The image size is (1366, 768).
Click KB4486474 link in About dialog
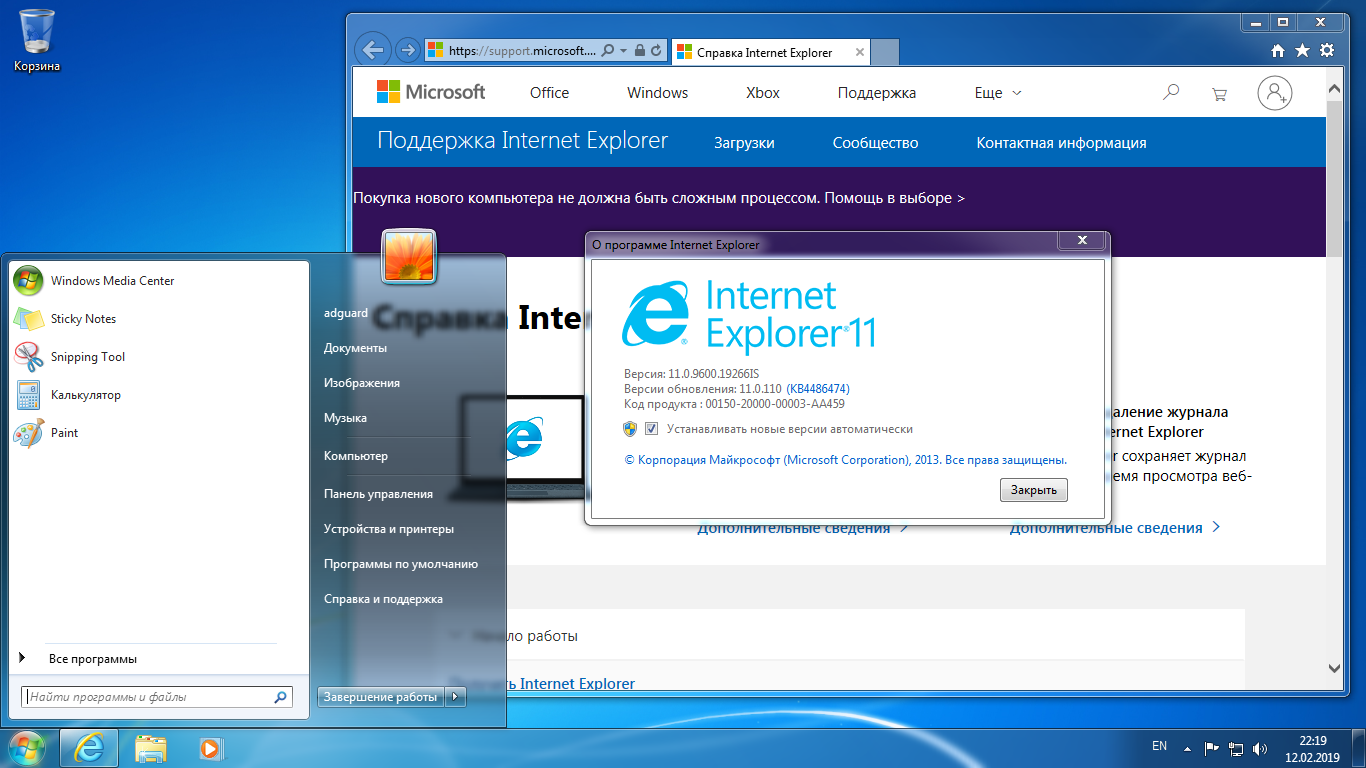818,388
